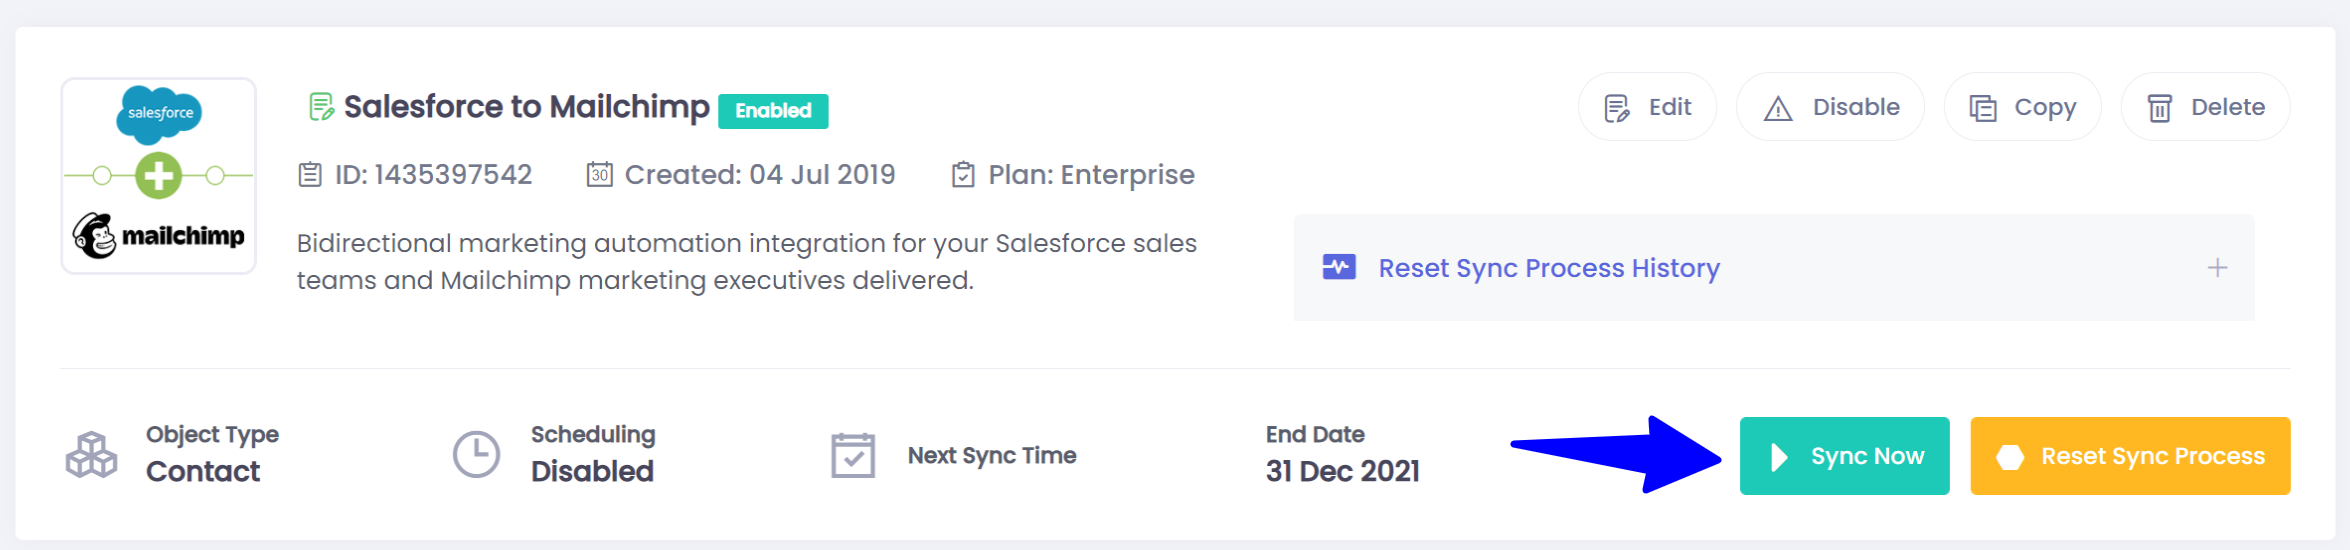Click the clock icon next to Scheduling
This screenshot has width=2350, height=550.
pyautogui.click(x=476, y=455)
